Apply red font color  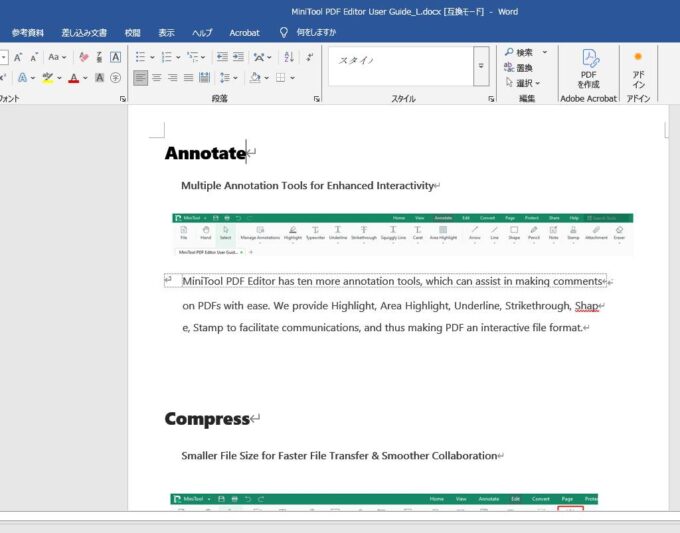tap(74, 78)
